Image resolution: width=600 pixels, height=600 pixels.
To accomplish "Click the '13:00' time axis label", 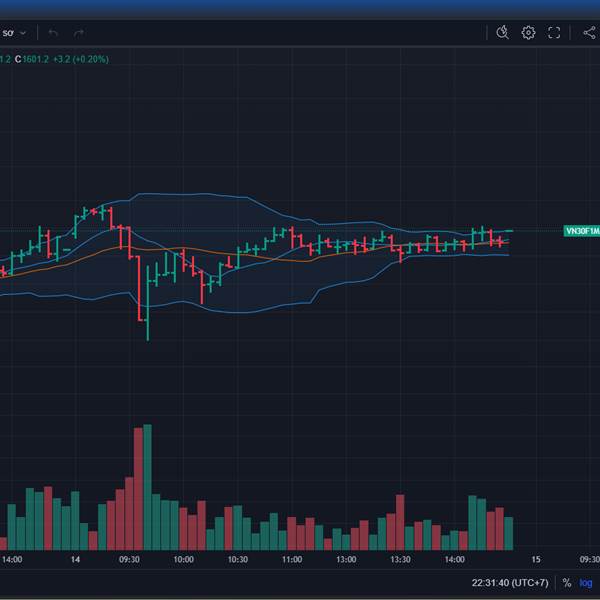I will click(x=346, y=559).
